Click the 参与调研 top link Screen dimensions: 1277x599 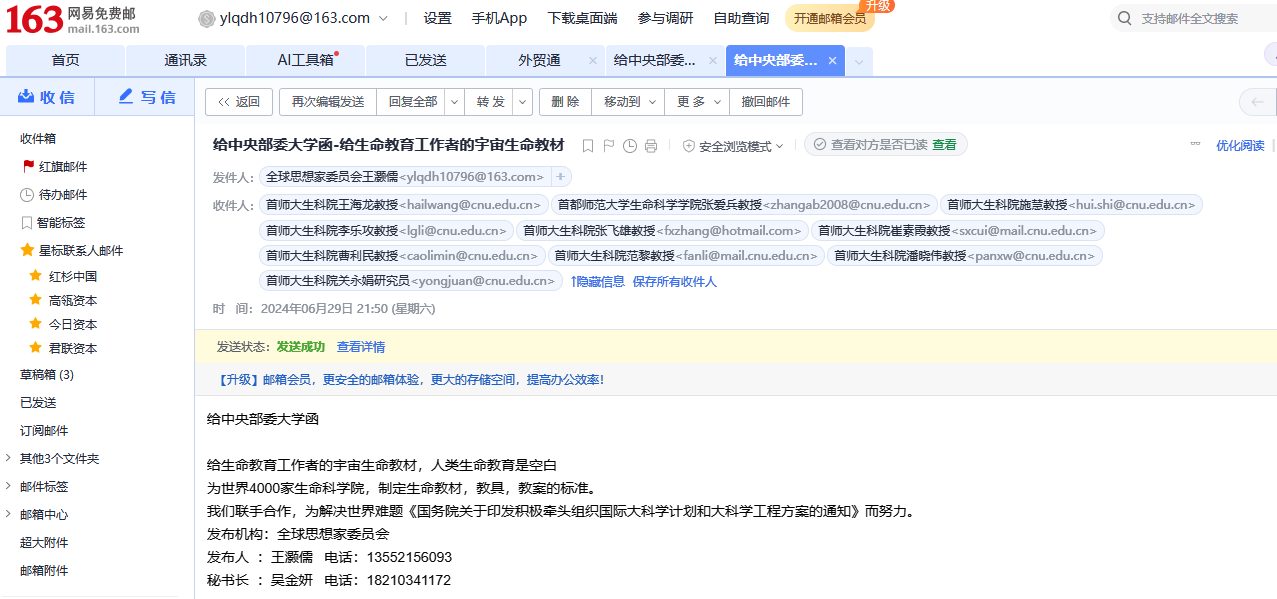pyautogui.click(x=665, y=18)
